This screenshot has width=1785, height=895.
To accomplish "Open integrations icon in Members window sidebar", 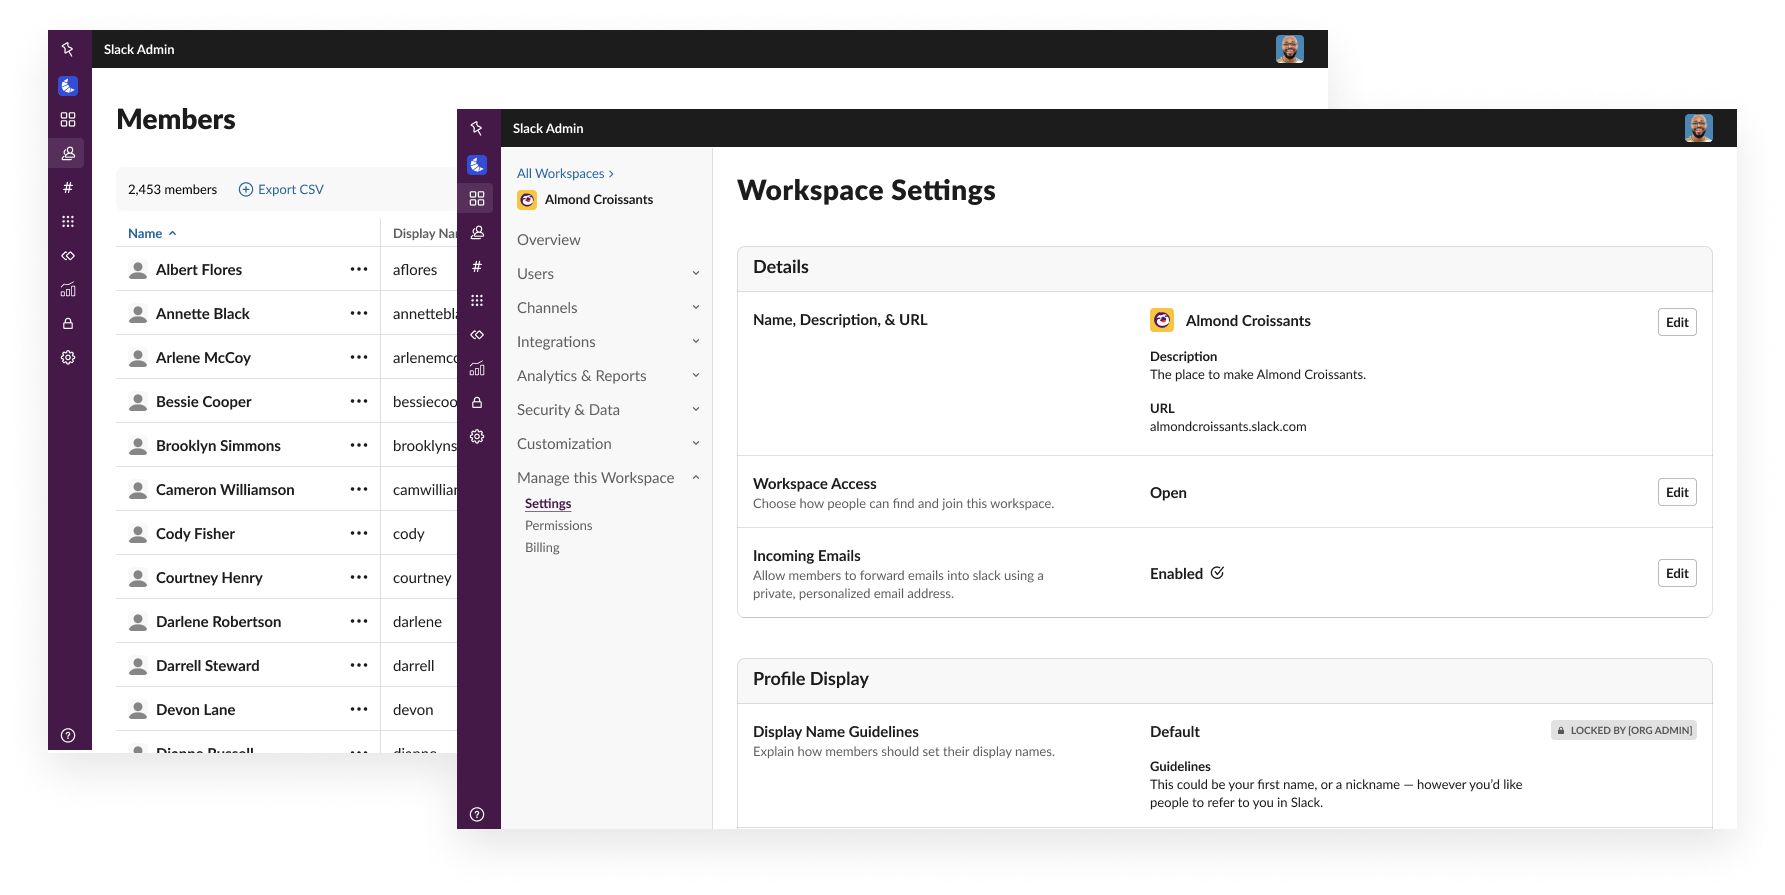I will [68, 255].
